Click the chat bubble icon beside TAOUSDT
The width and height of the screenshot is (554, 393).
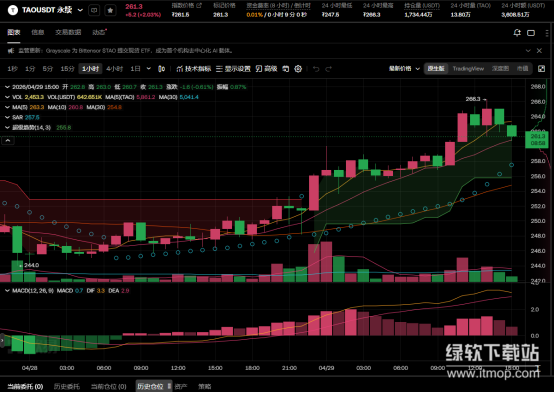pos(94,11)
